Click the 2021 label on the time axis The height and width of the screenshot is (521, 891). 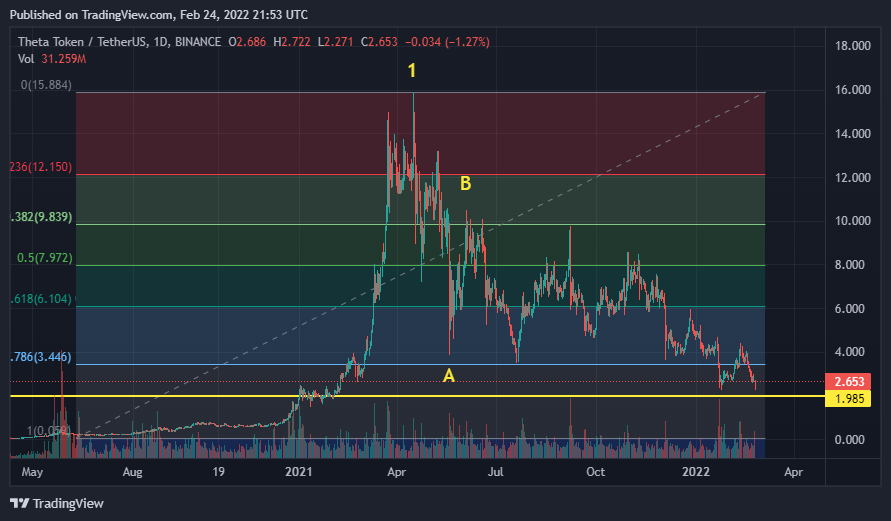(x=299, y=472)
